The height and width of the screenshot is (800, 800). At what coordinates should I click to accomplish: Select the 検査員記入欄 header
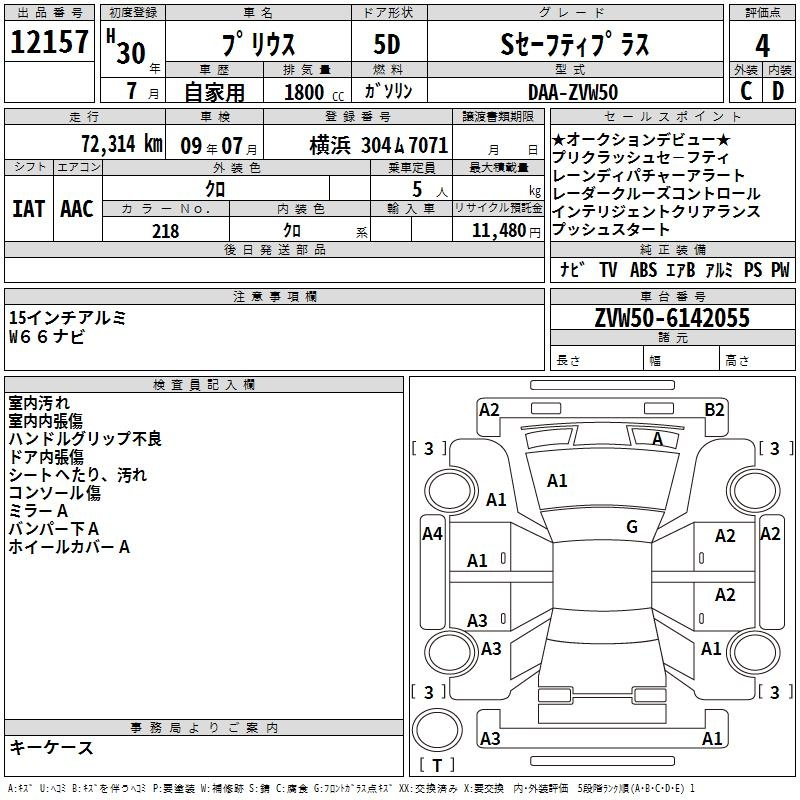click(x=204, y=384)
